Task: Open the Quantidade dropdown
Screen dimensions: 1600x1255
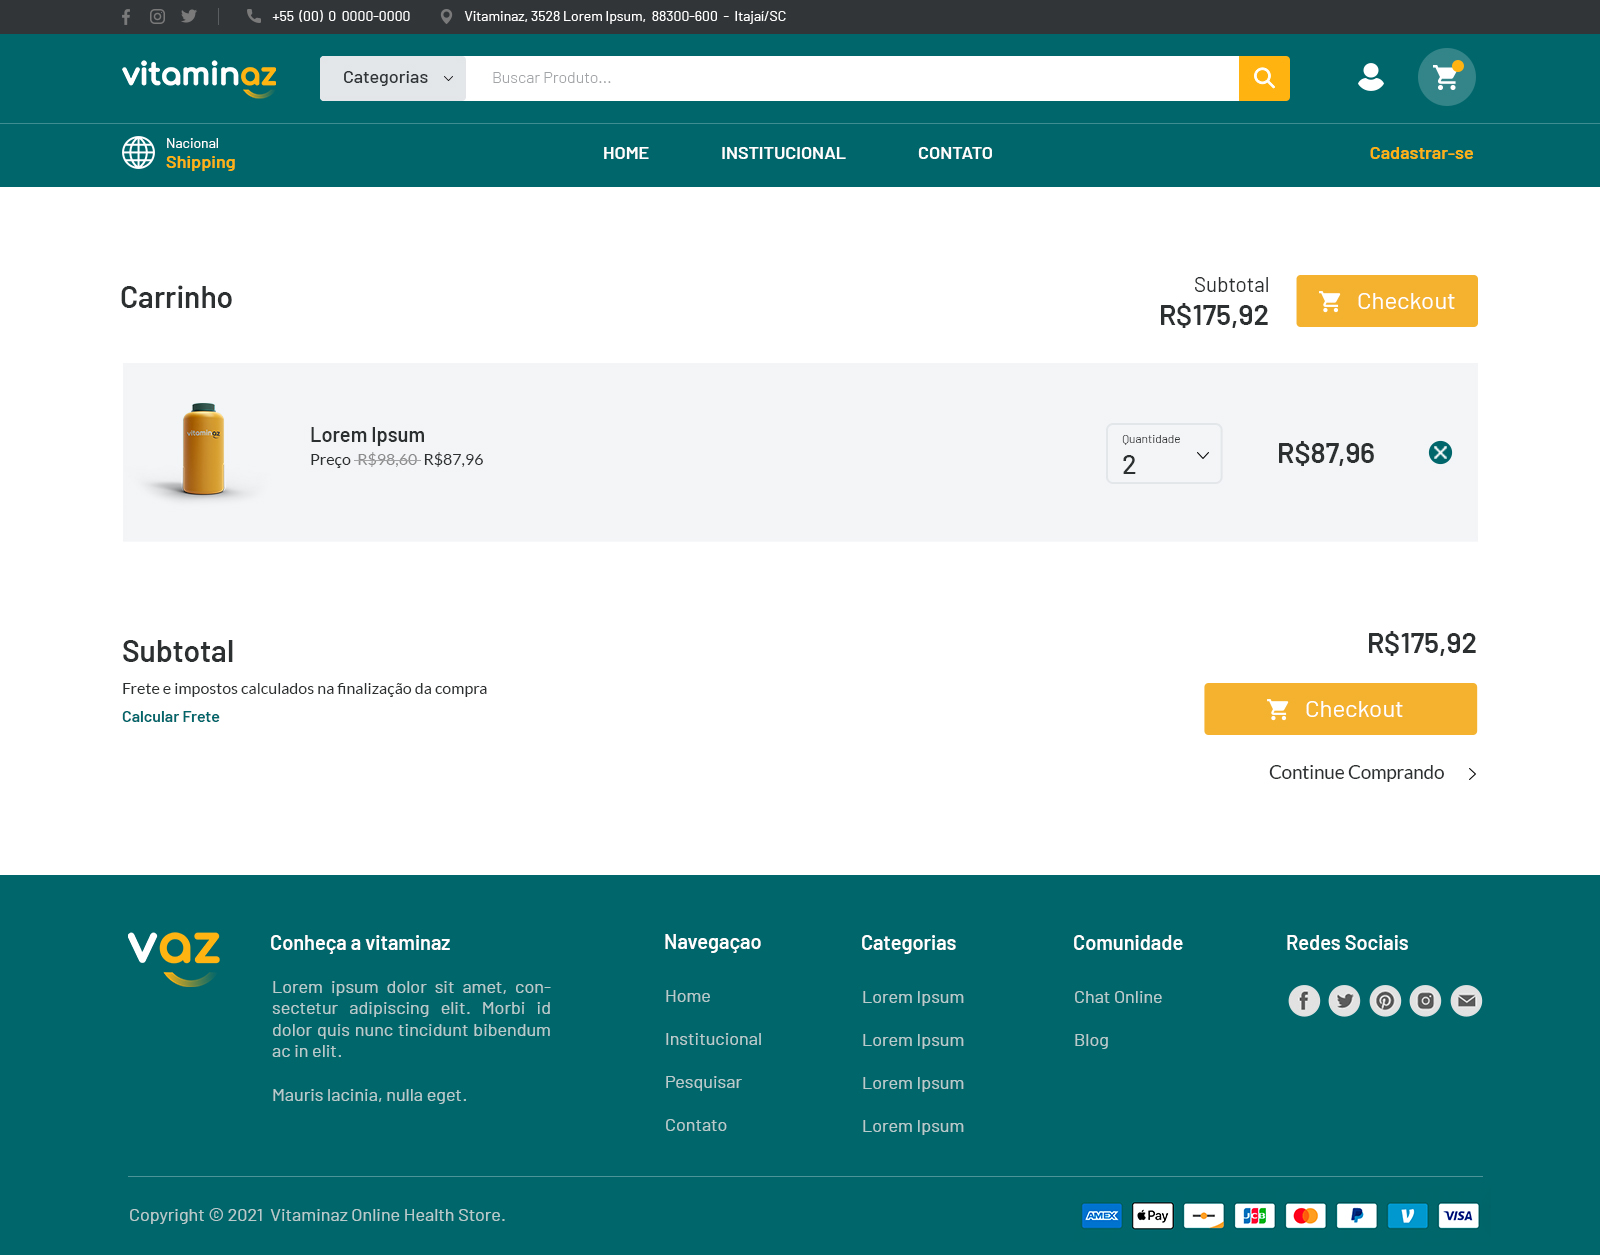Action: coord(1164,454)
